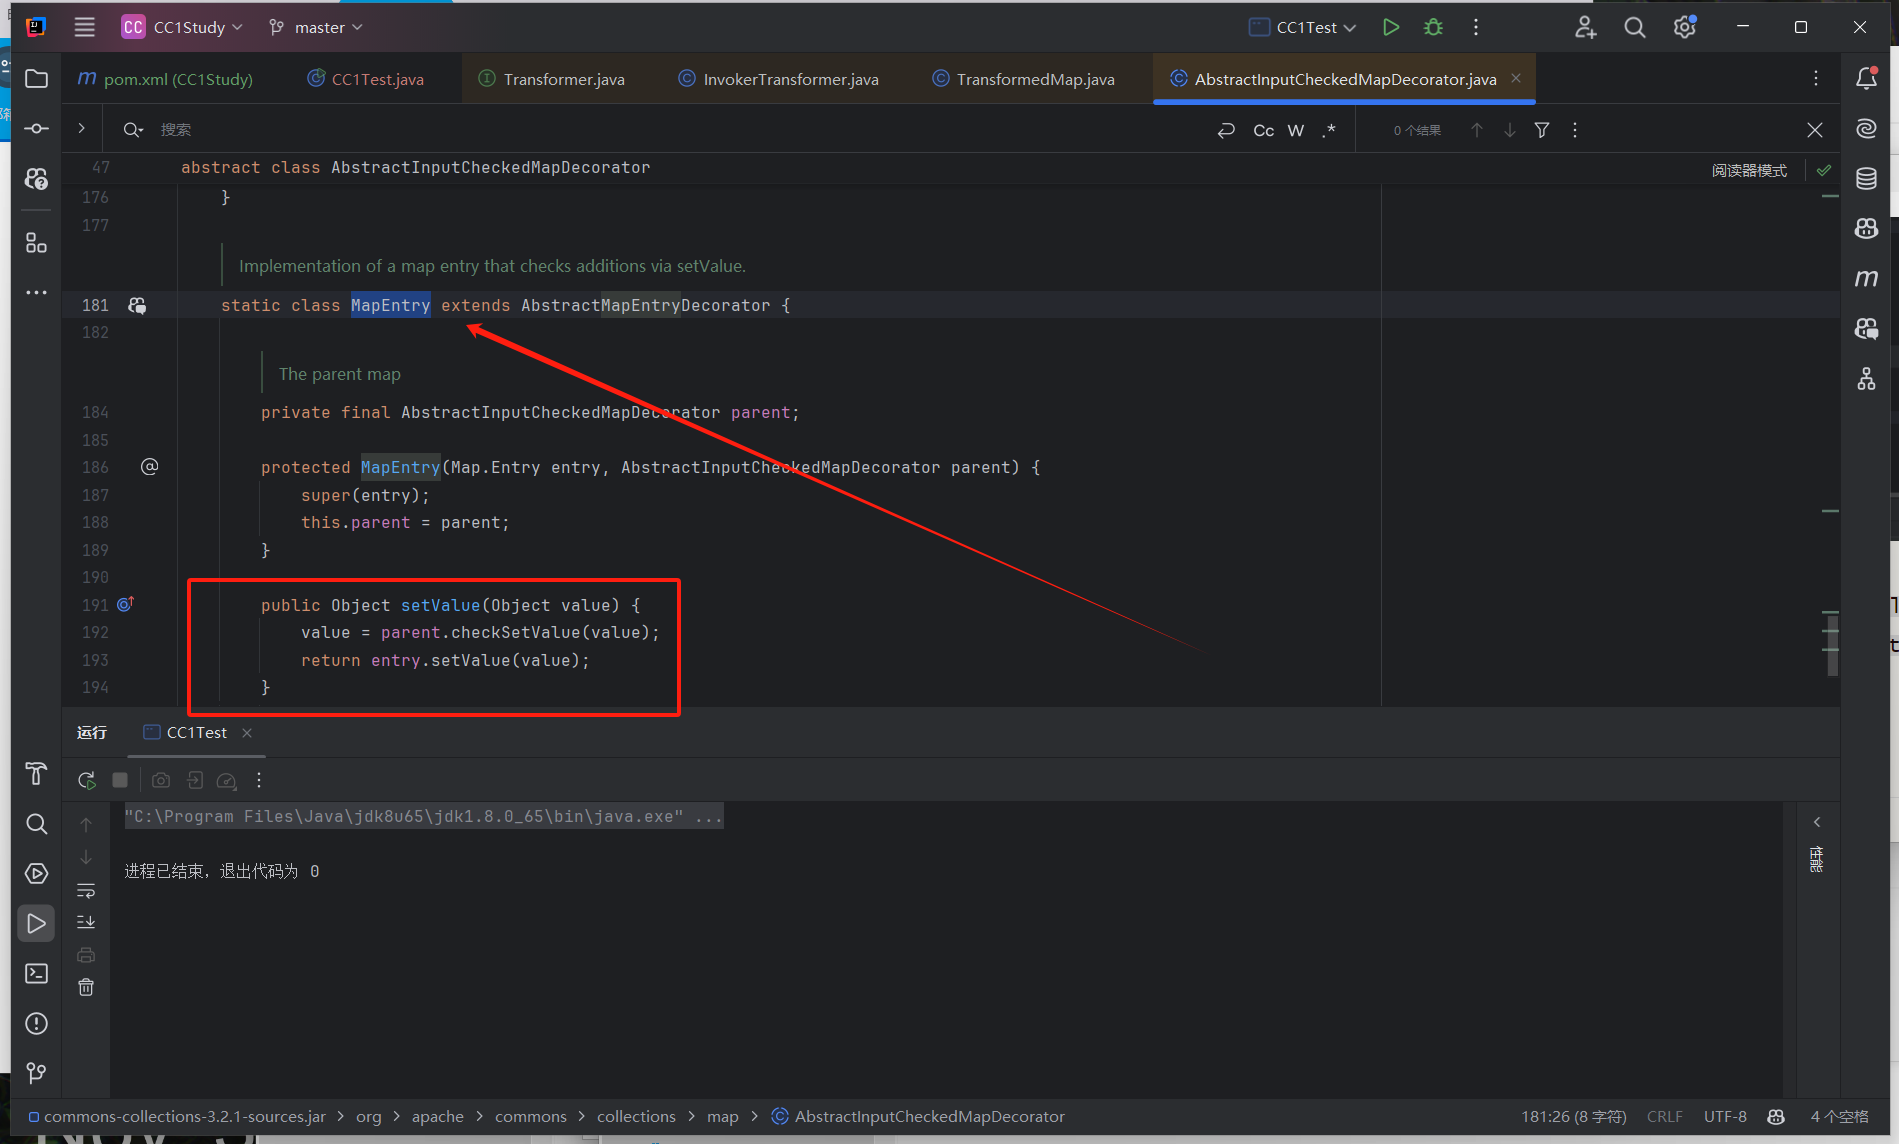Open the Services tool window
Image resolution: width=1899 pixels, height=1144 pixels.
(37, 873)
